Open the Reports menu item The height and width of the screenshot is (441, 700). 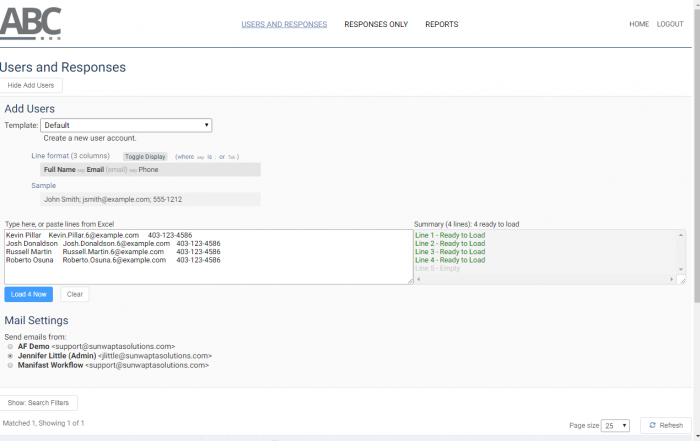(x=441, y=24)
